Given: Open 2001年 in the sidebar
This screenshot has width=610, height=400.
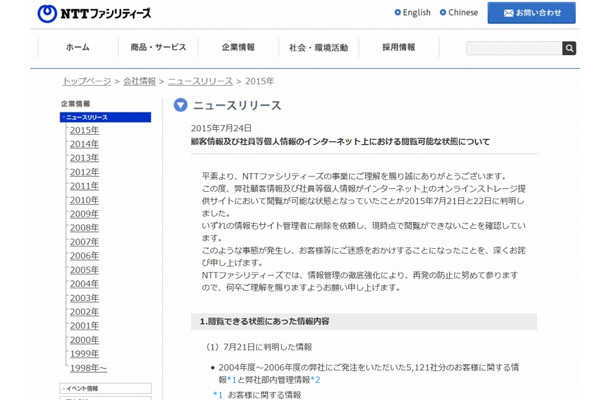Looking at the screenshot, I should 84,326.
